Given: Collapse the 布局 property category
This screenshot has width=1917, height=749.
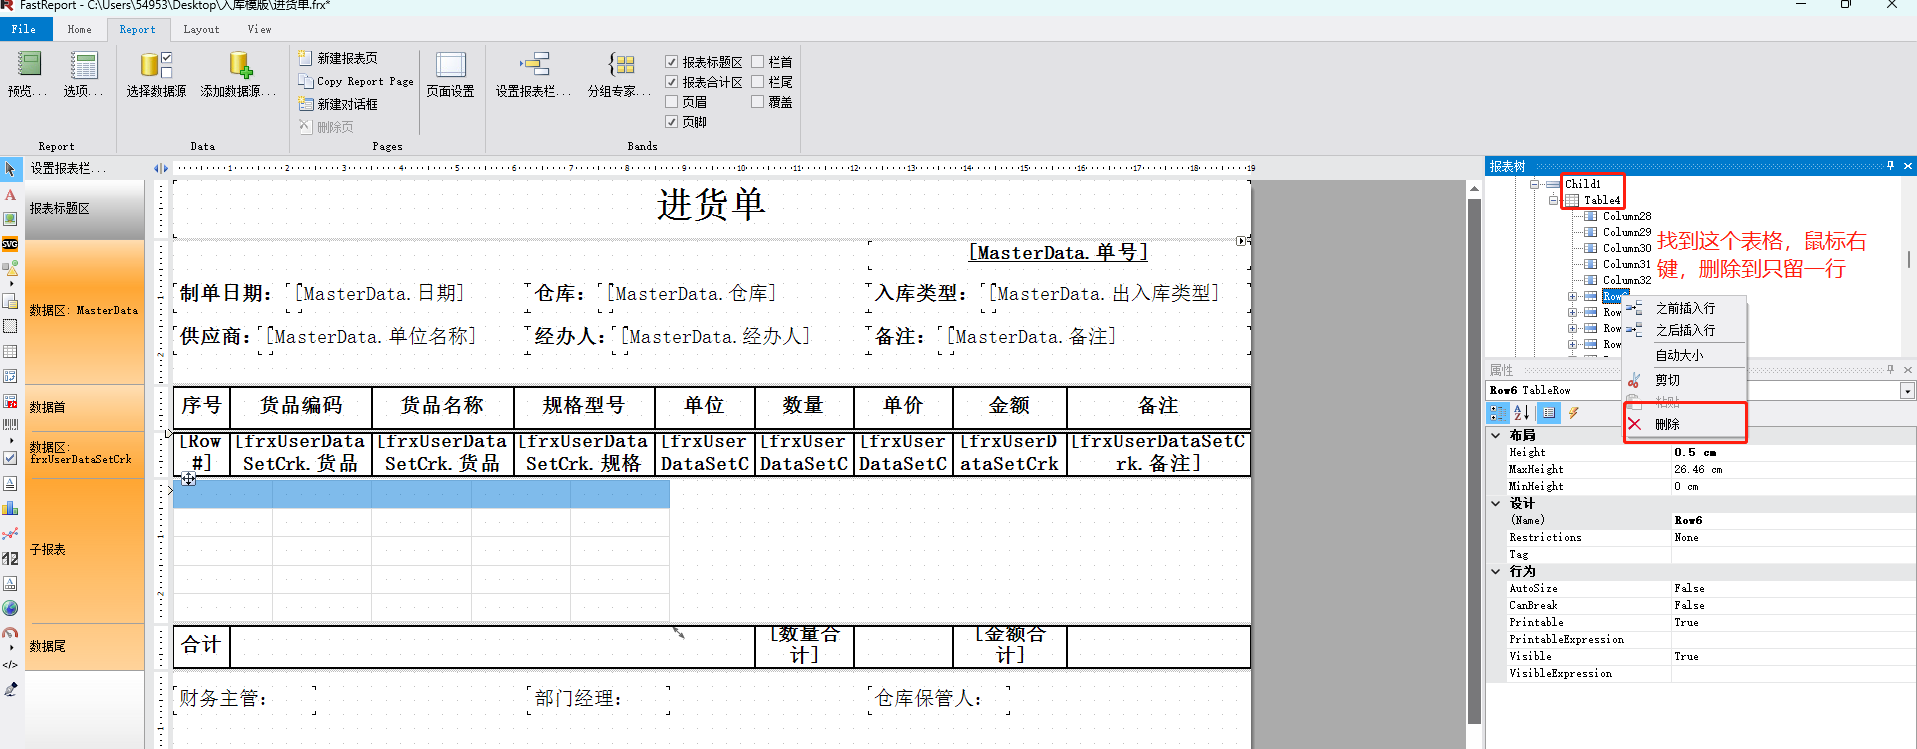Looking at the screenshot, I should [1496, 435].
